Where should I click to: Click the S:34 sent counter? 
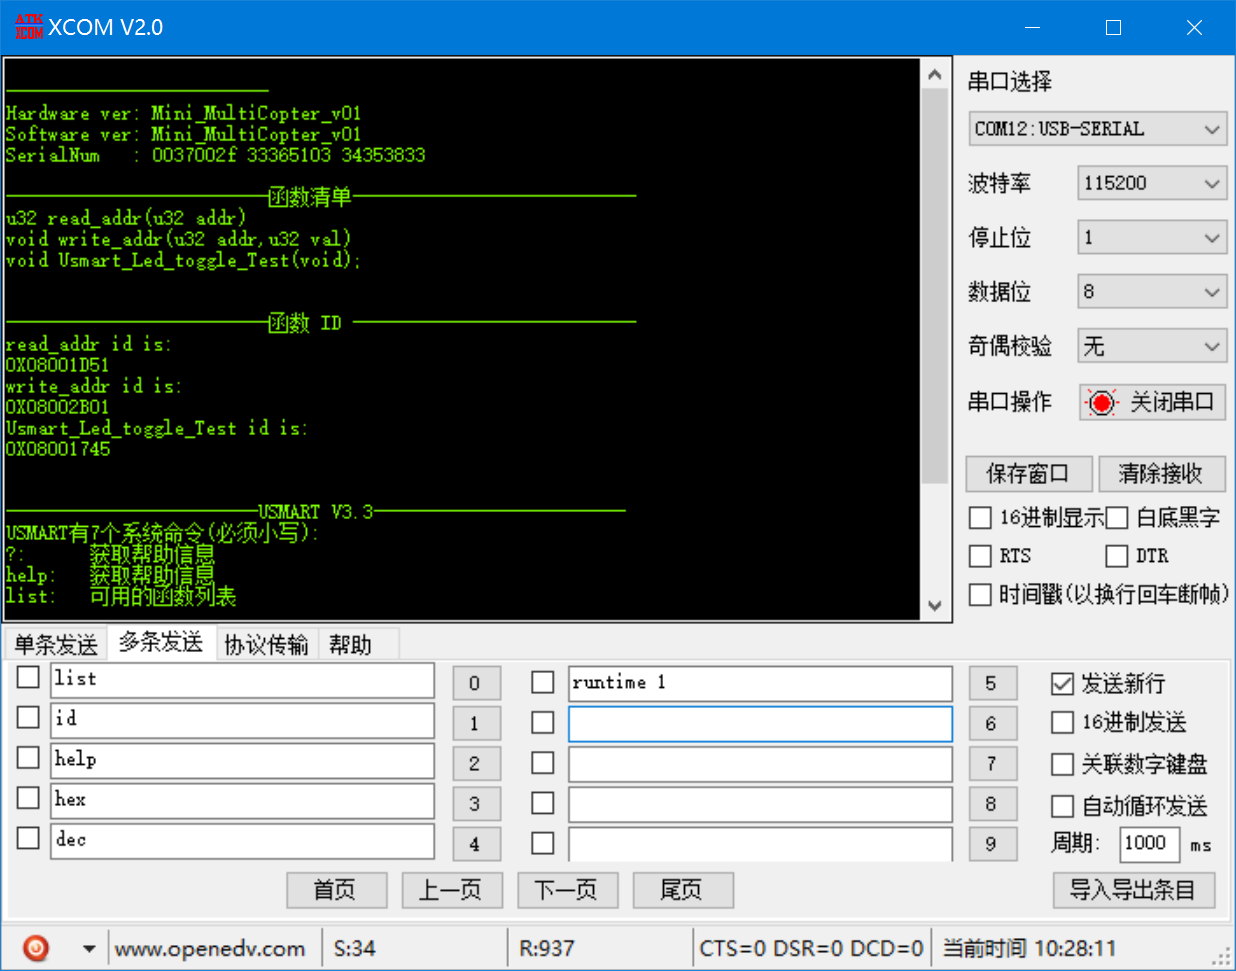coord(354,949)
